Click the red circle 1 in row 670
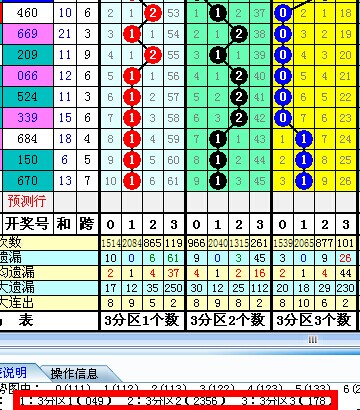This screenshot has width=360, height=410. (x=132, y=181)
